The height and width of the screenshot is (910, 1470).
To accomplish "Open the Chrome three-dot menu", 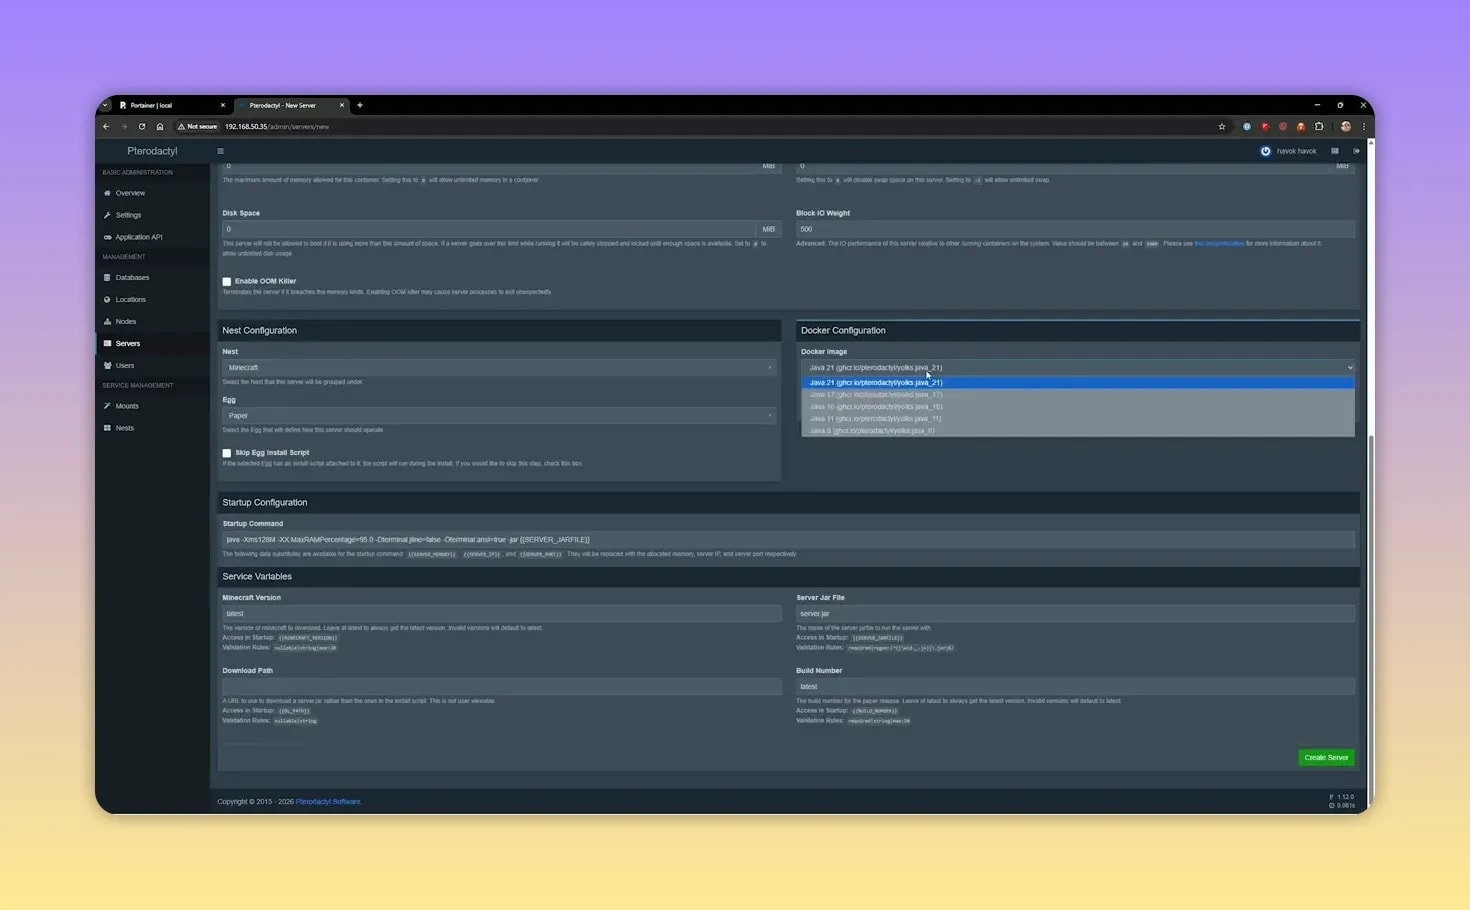I will (x=1363, y=126).
